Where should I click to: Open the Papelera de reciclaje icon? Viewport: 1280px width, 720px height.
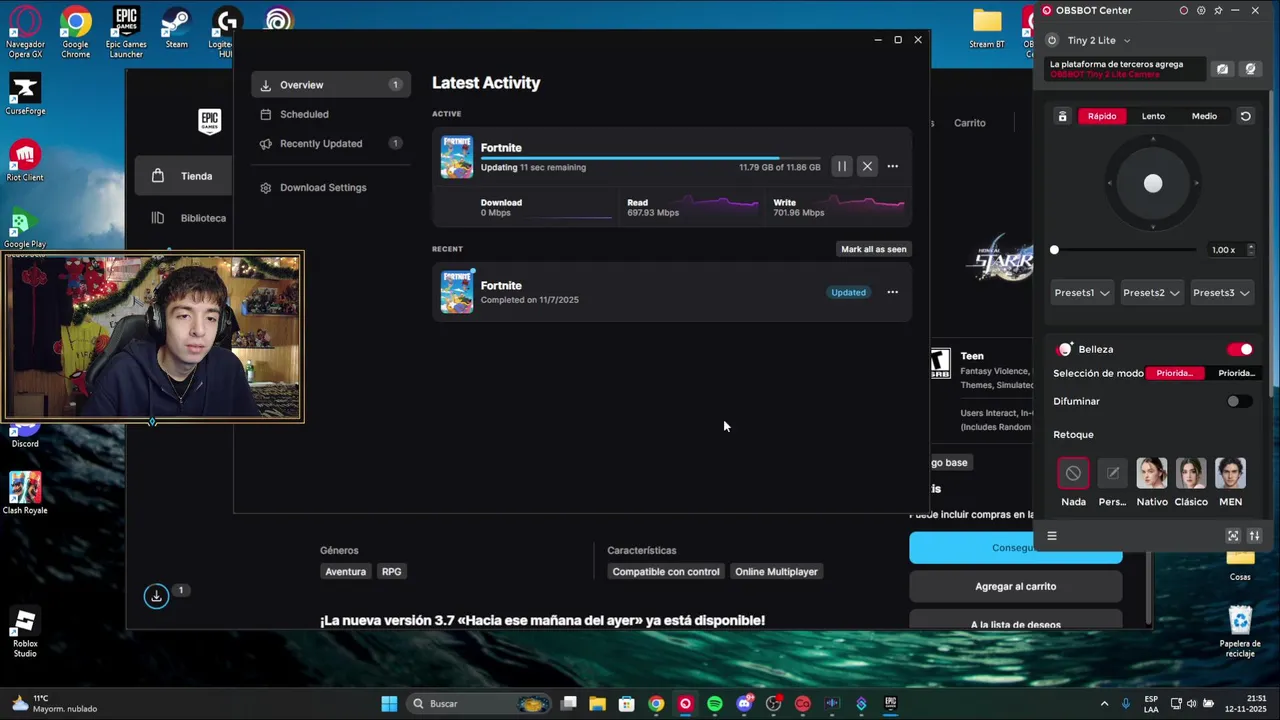tap(1240, 631)
